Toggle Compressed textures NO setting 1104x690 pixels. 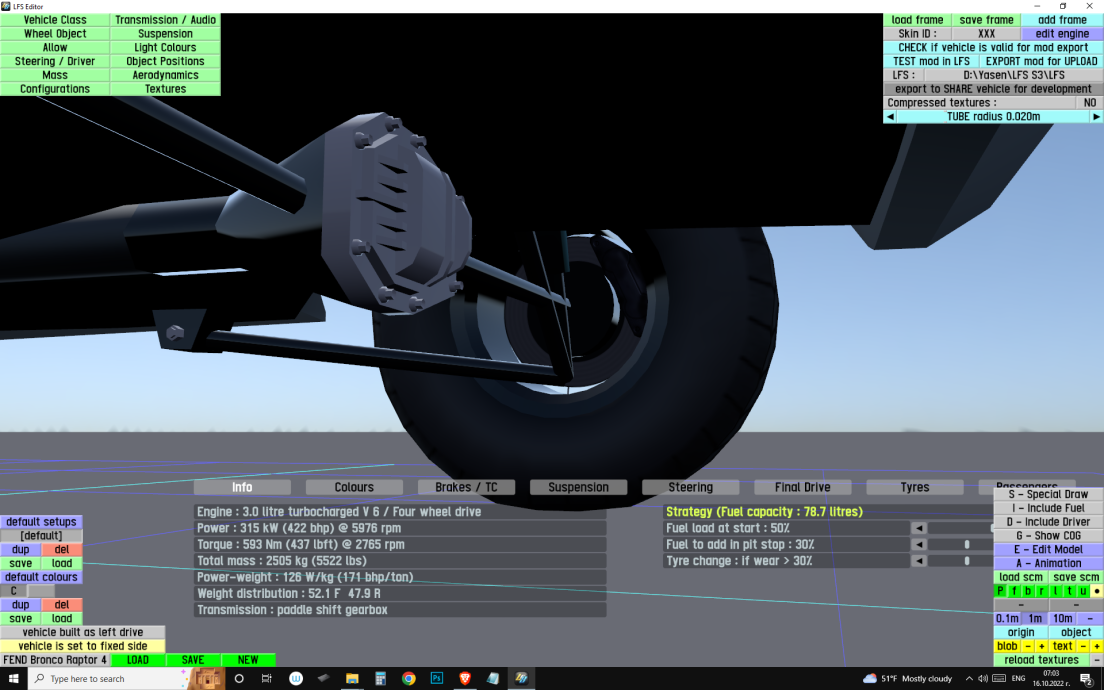[x=1089, y=103]
